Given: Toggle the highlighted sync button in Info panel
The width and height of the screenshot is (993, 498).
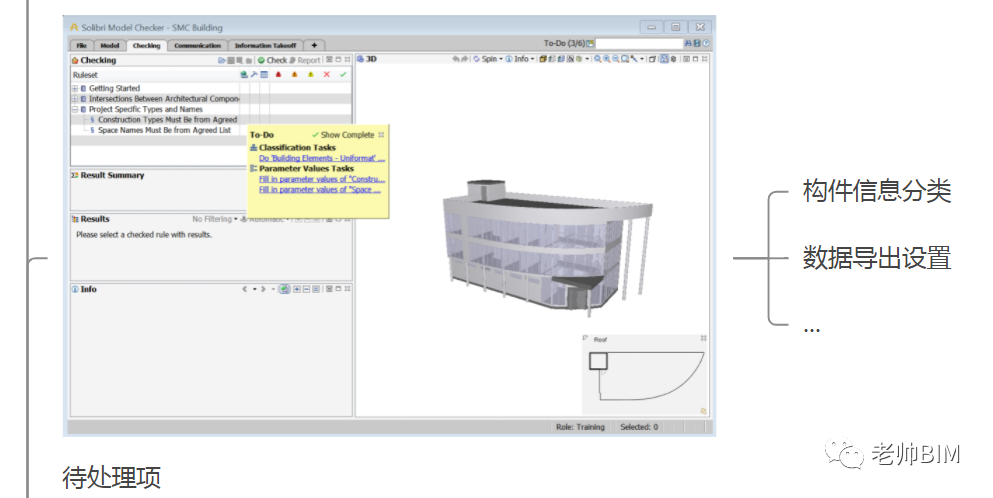Looking at the screenshot, I should [x=284, y=289].
